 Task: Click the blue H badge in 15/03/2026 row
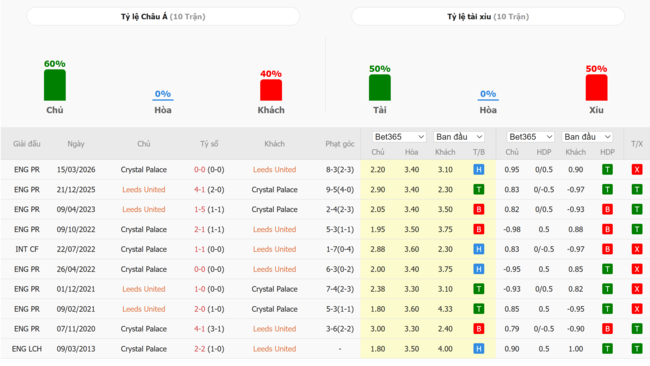click(478, 170)
